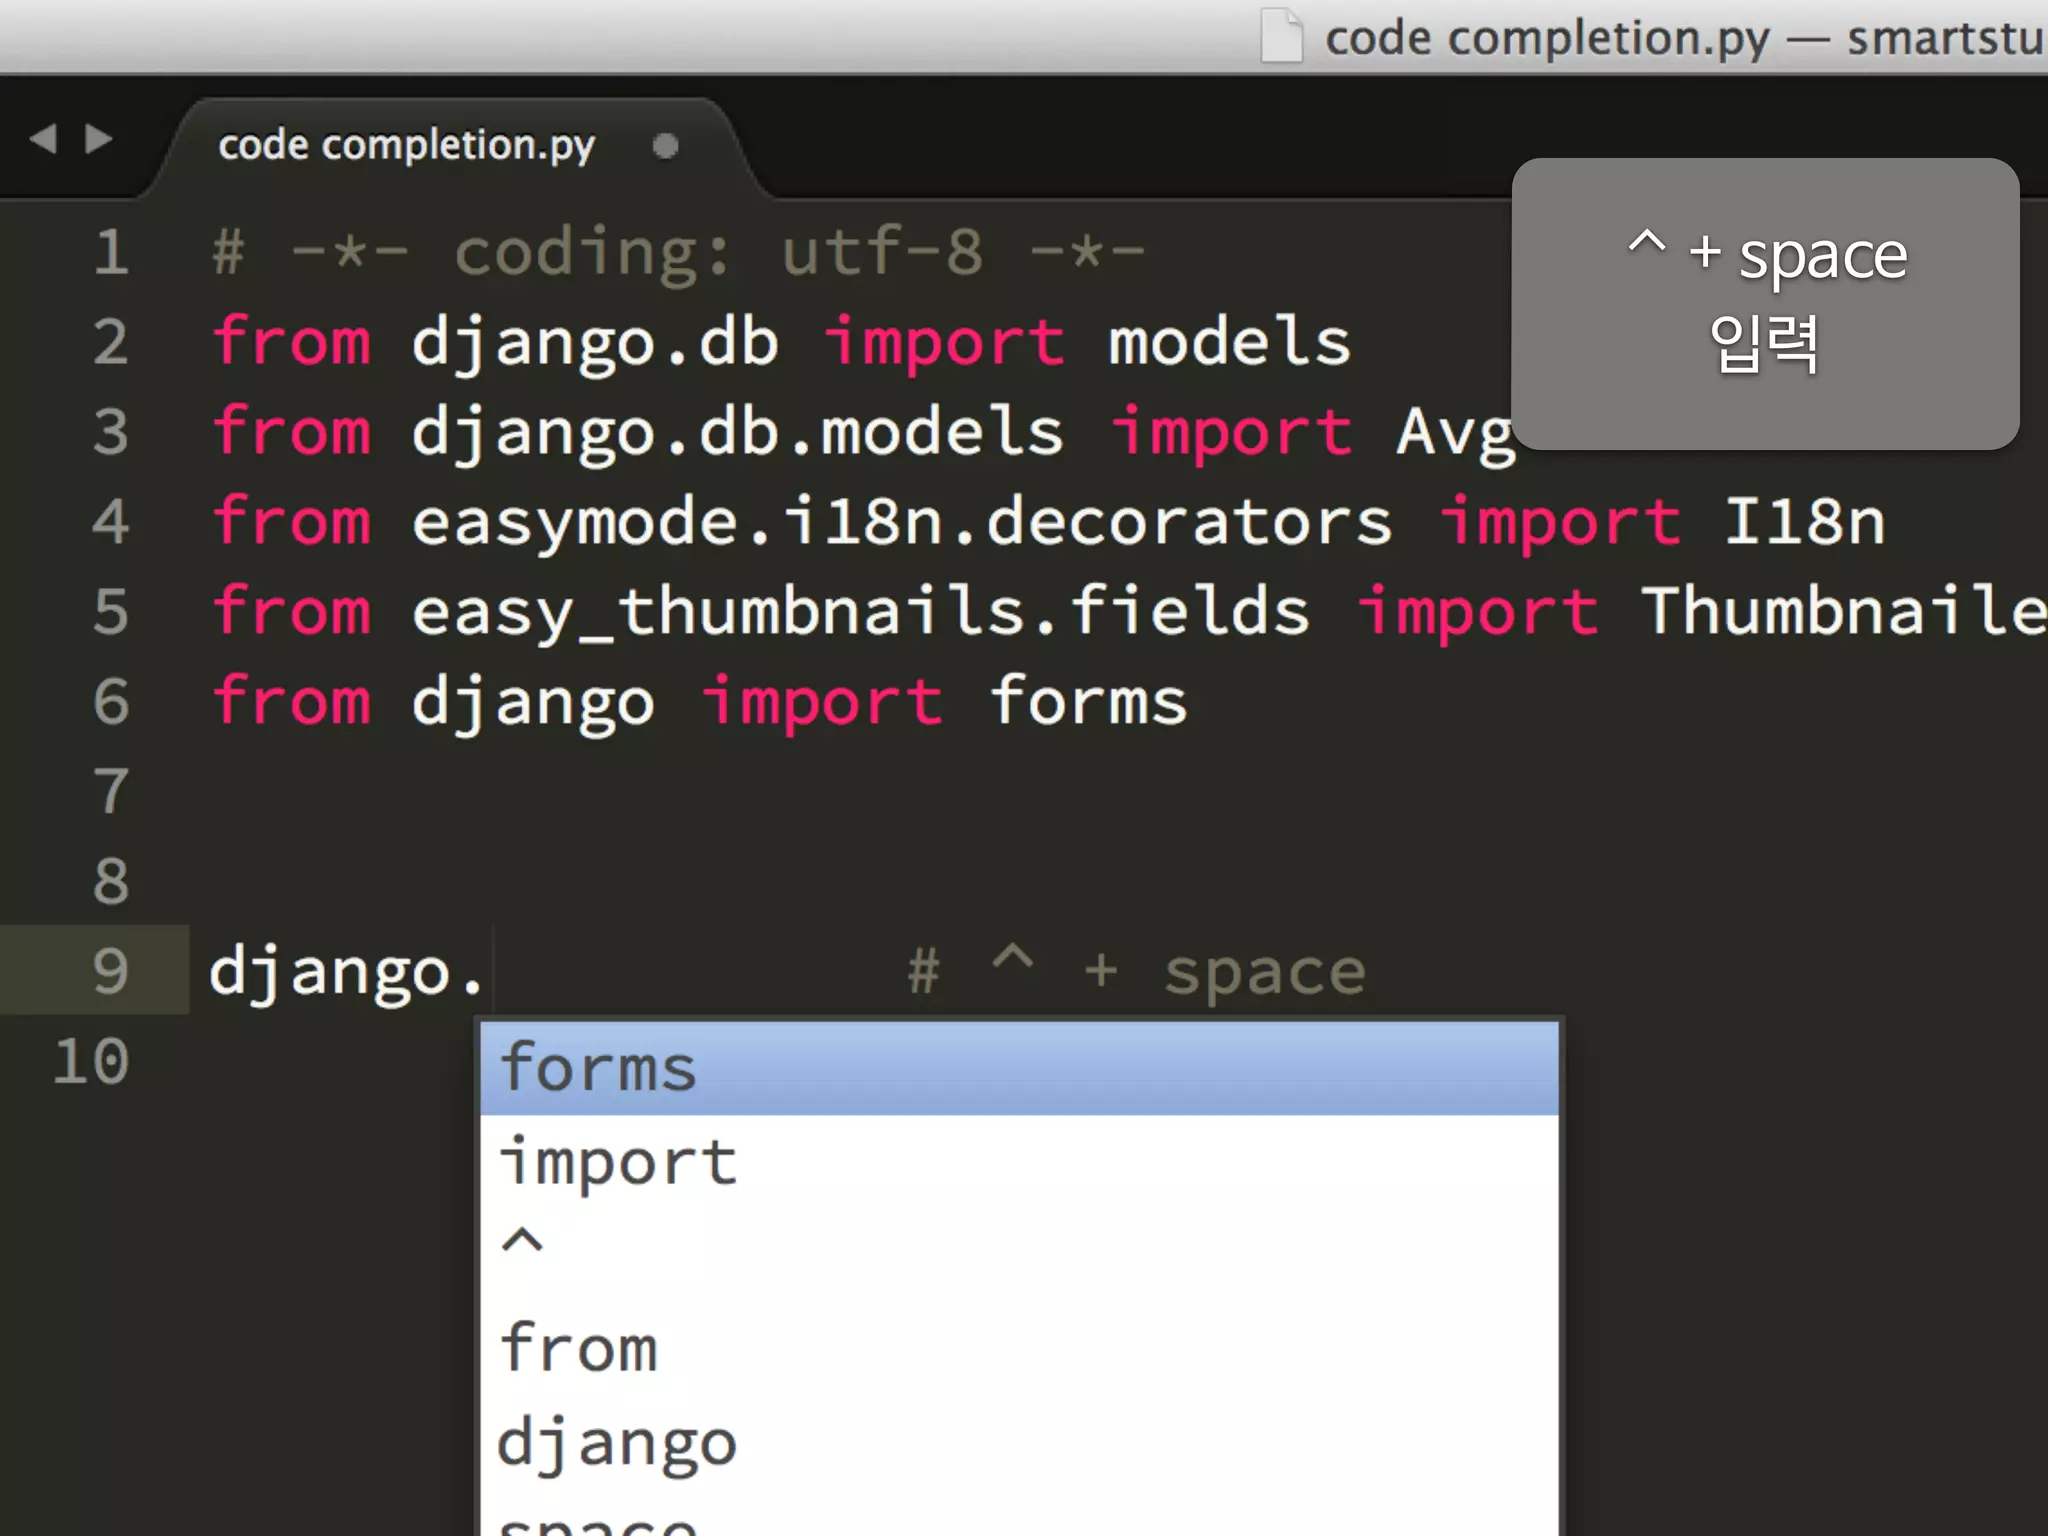Viewport: 2048px width, 1536px height.
Task: Click the '# ^ + space' comment
Action: click(1136, 972)
